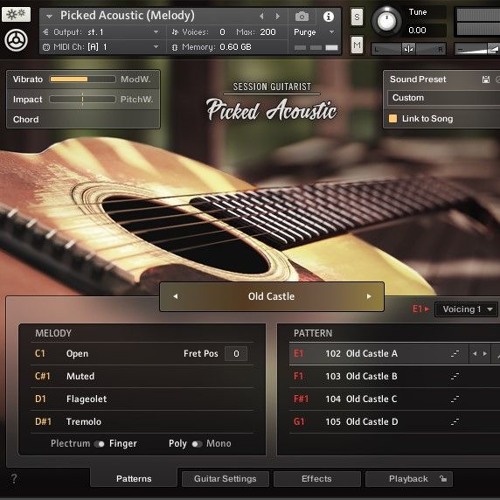Click the red E1 key indicator beside Voicing

[x=421, y=309]
